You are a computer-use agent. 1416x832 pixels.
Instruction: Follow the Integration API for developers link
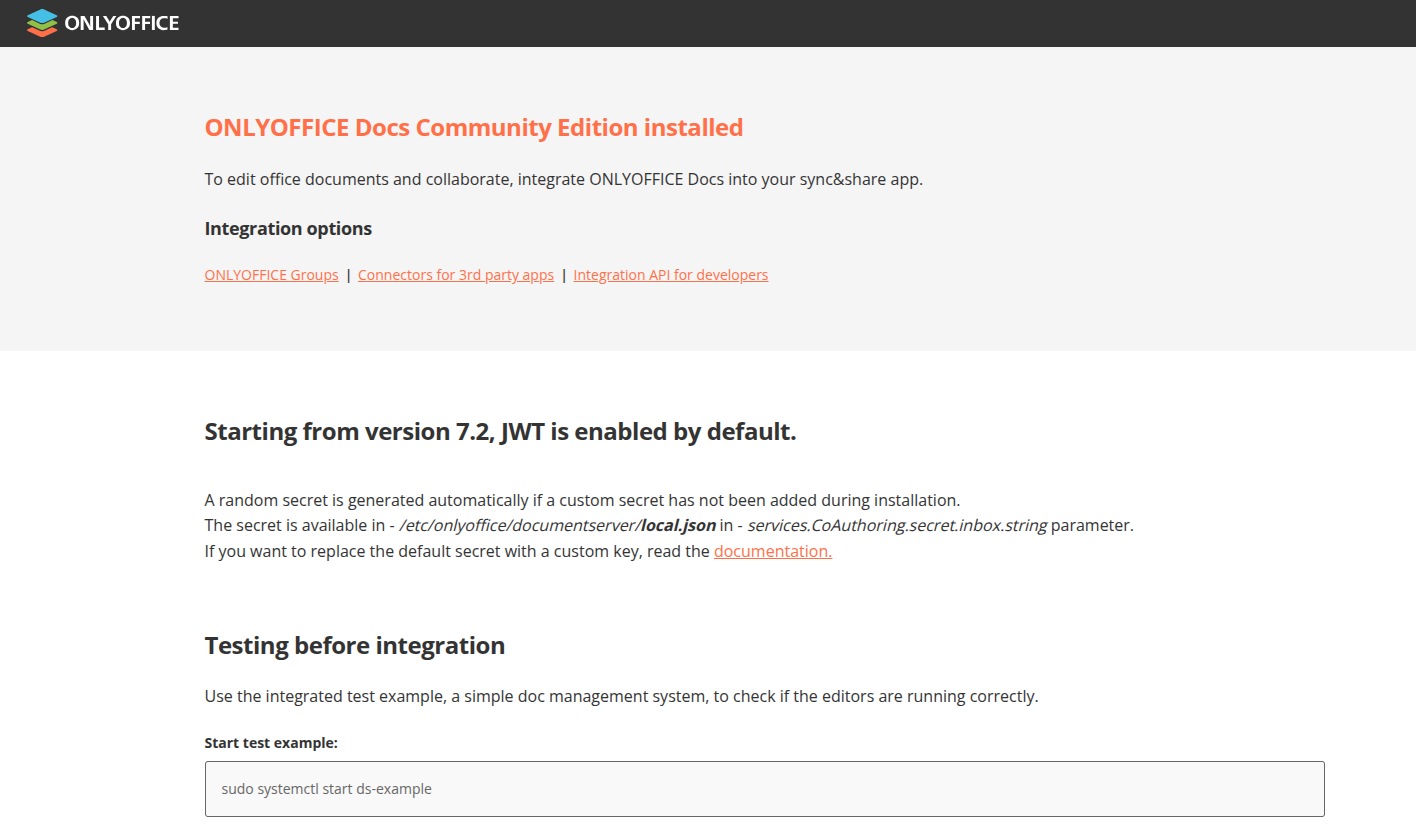point(671,275)
